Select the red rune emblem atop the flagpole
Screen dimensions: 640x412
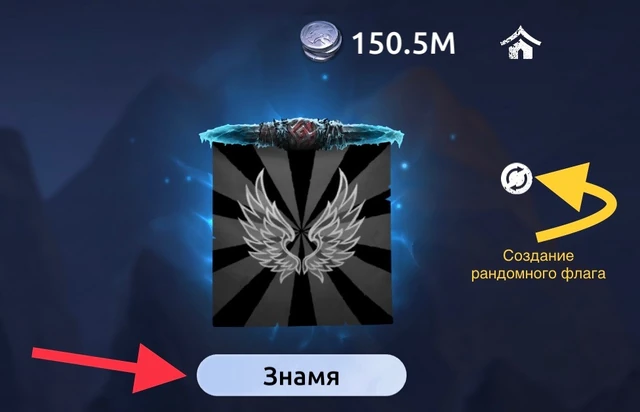[297, 131]
